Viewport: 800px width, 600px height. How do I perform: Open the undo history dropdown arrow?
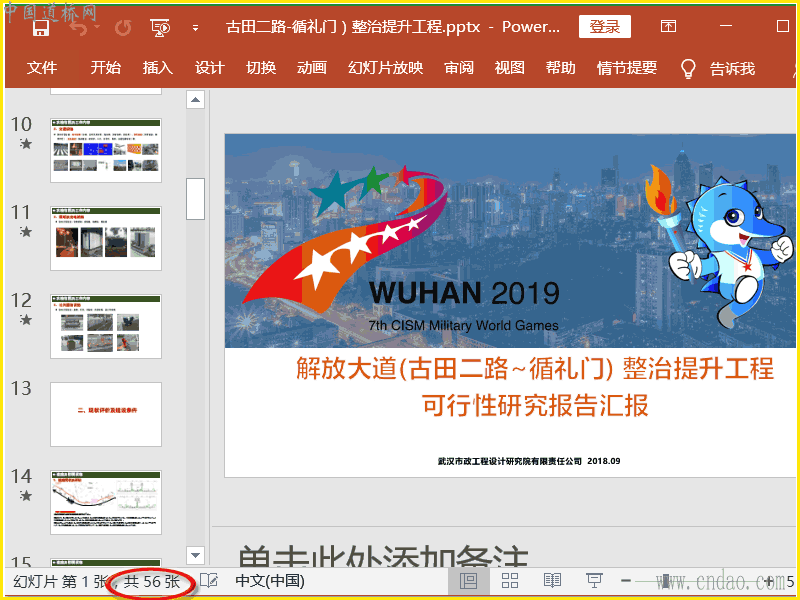(x=97, y=28)
